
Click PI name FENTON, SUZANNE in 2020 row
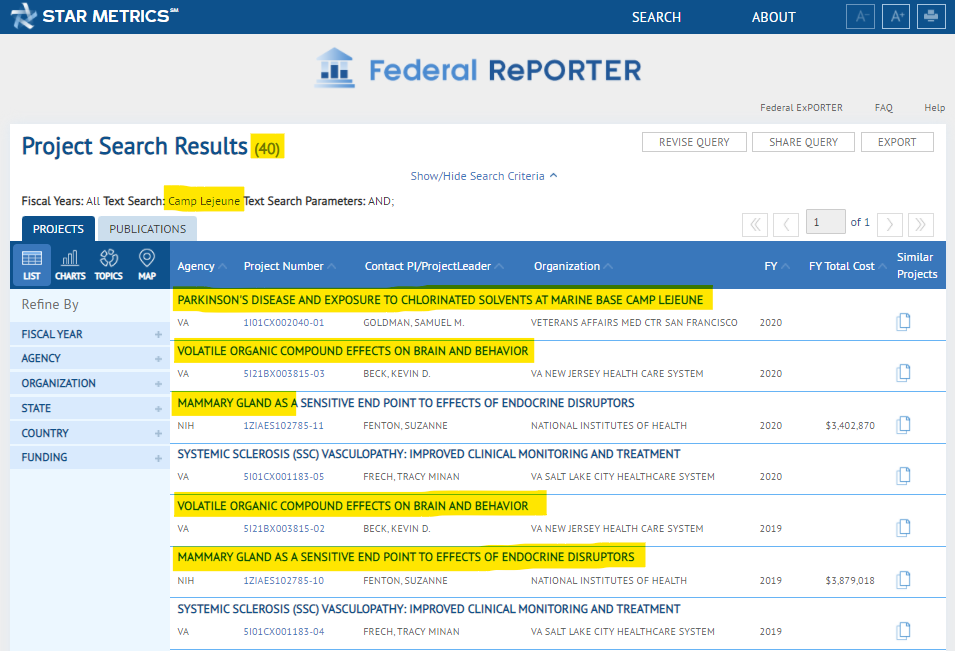pos(406,425)
